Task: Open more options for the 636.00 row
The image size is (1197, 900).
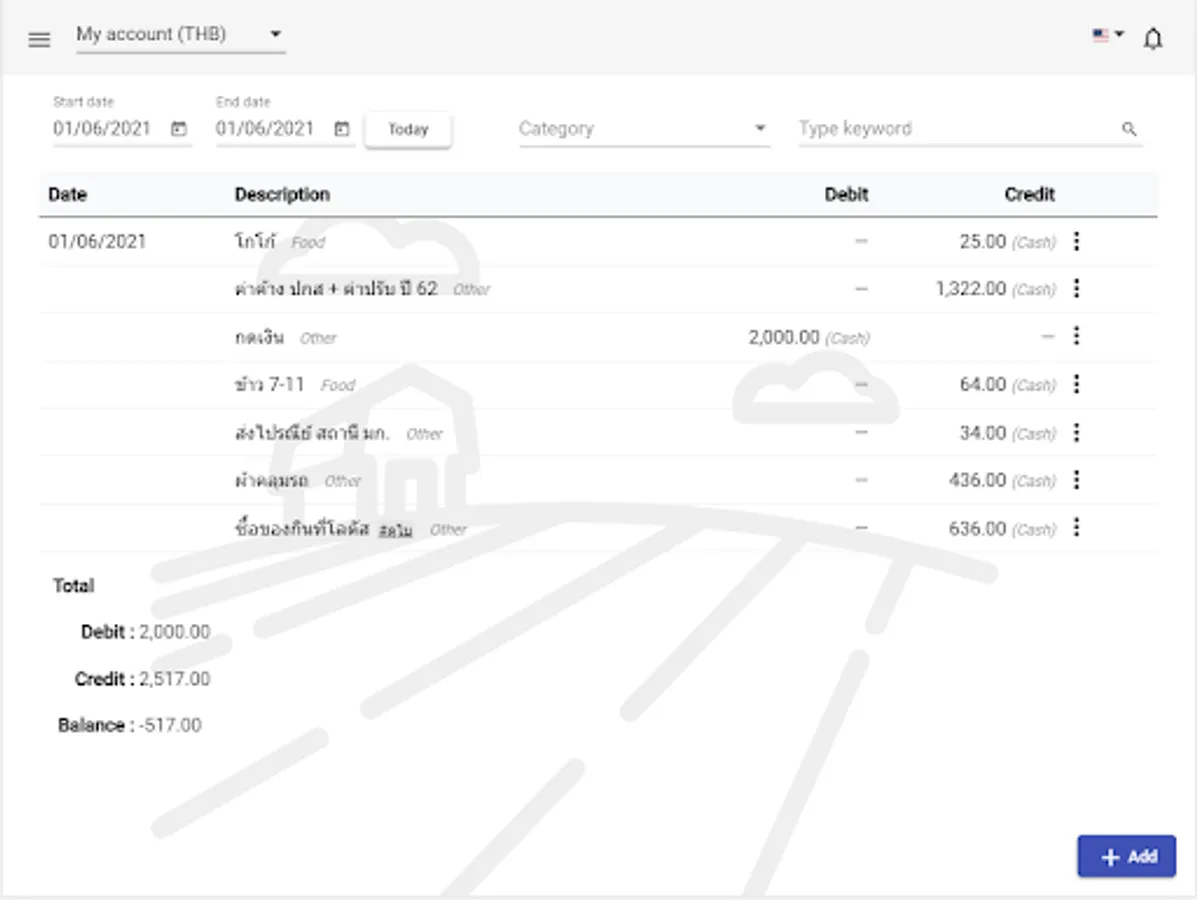Action: pos(1076,527)
